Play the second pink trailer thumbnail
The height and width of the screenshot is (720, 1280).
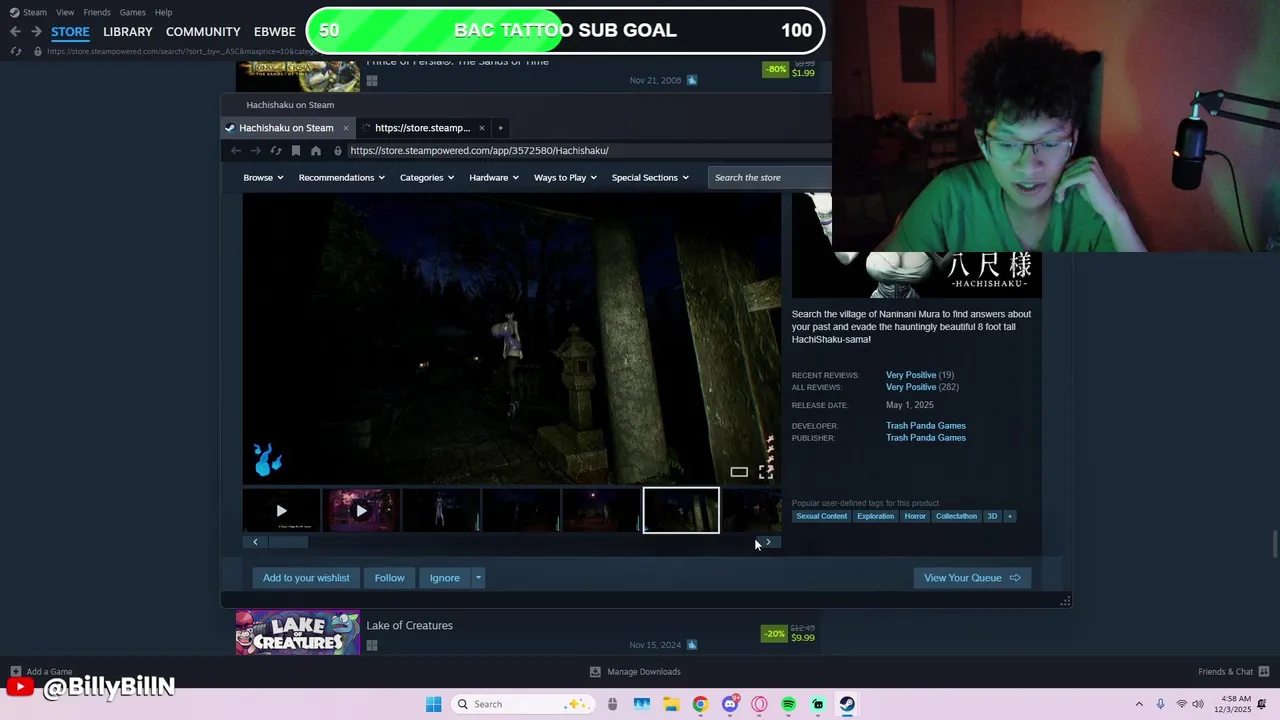coord(361,511)
